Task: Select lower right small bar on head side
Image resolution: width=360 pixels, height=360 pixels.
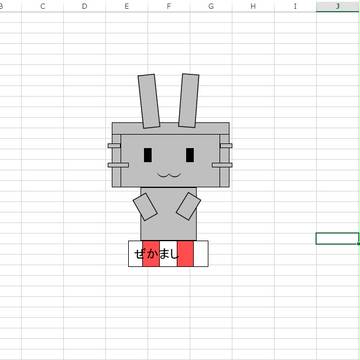Action: click(x=222, y=165)
